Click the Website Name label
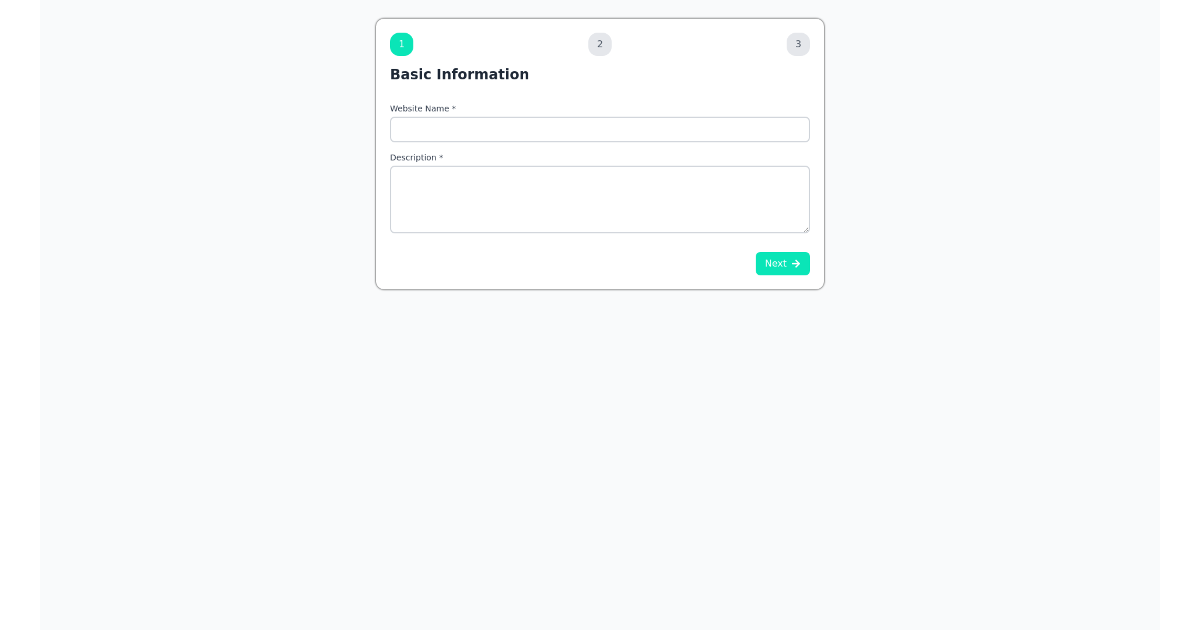This screenshot has height=630, width=1200. (420, 109)
